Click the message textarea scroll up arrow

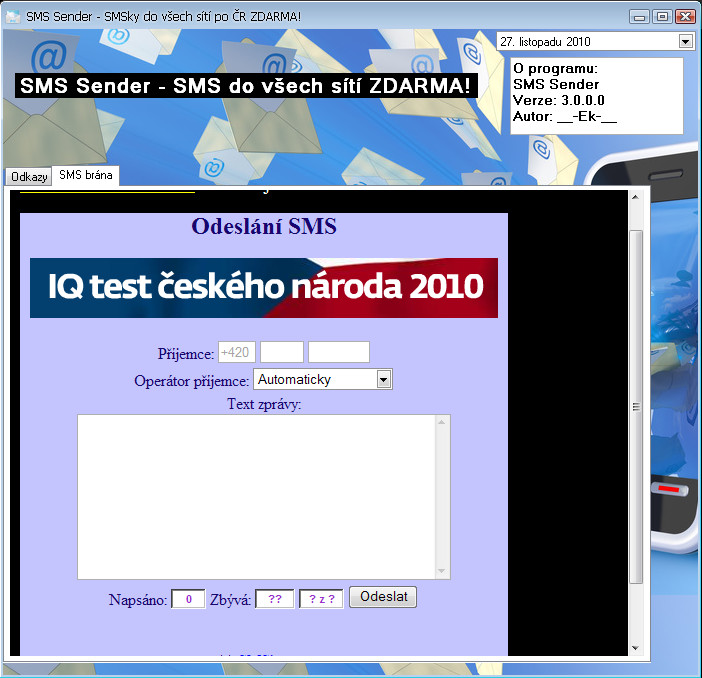point(441,422)
